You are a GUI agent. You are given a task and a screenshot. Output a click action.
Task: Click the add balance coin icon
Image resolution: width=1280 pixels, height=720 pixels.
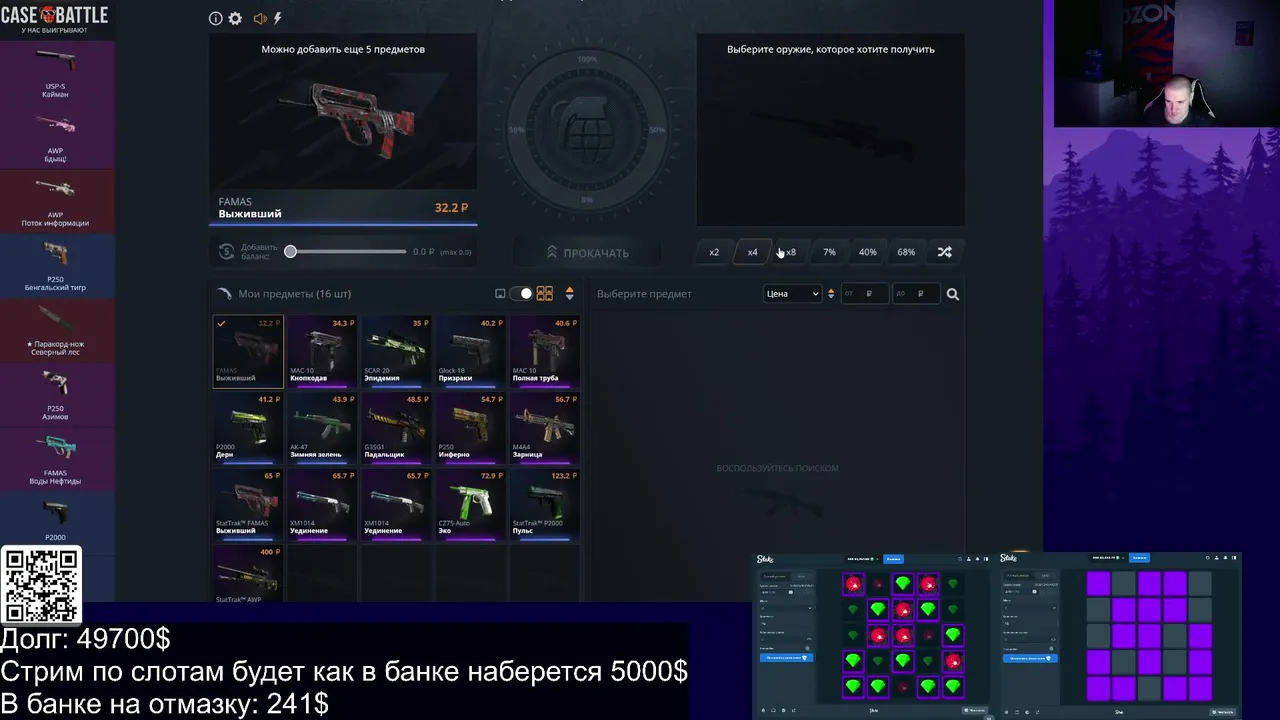pyautogui.click(x=226, y=252)
